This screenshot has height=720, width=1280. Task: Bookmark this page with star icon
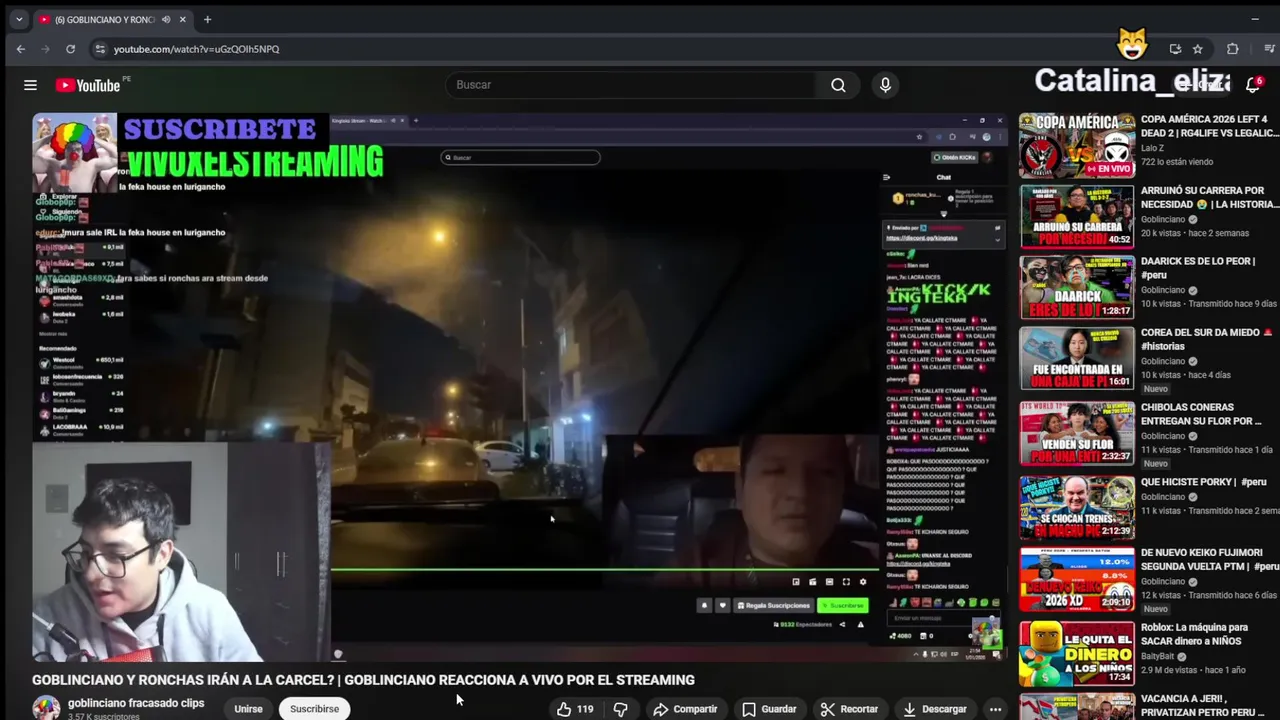(1197, 49)
